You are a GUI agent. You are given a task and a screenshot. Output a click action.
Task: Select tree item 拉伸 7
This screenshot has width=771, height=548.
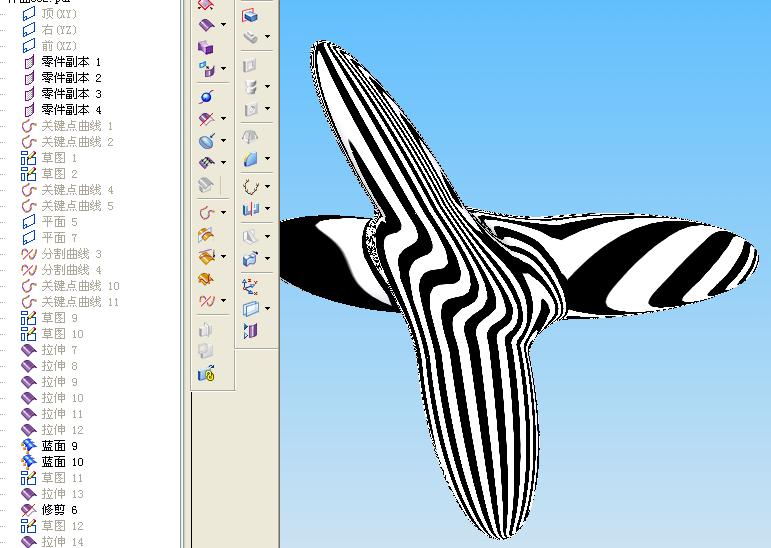coord(50,350)
